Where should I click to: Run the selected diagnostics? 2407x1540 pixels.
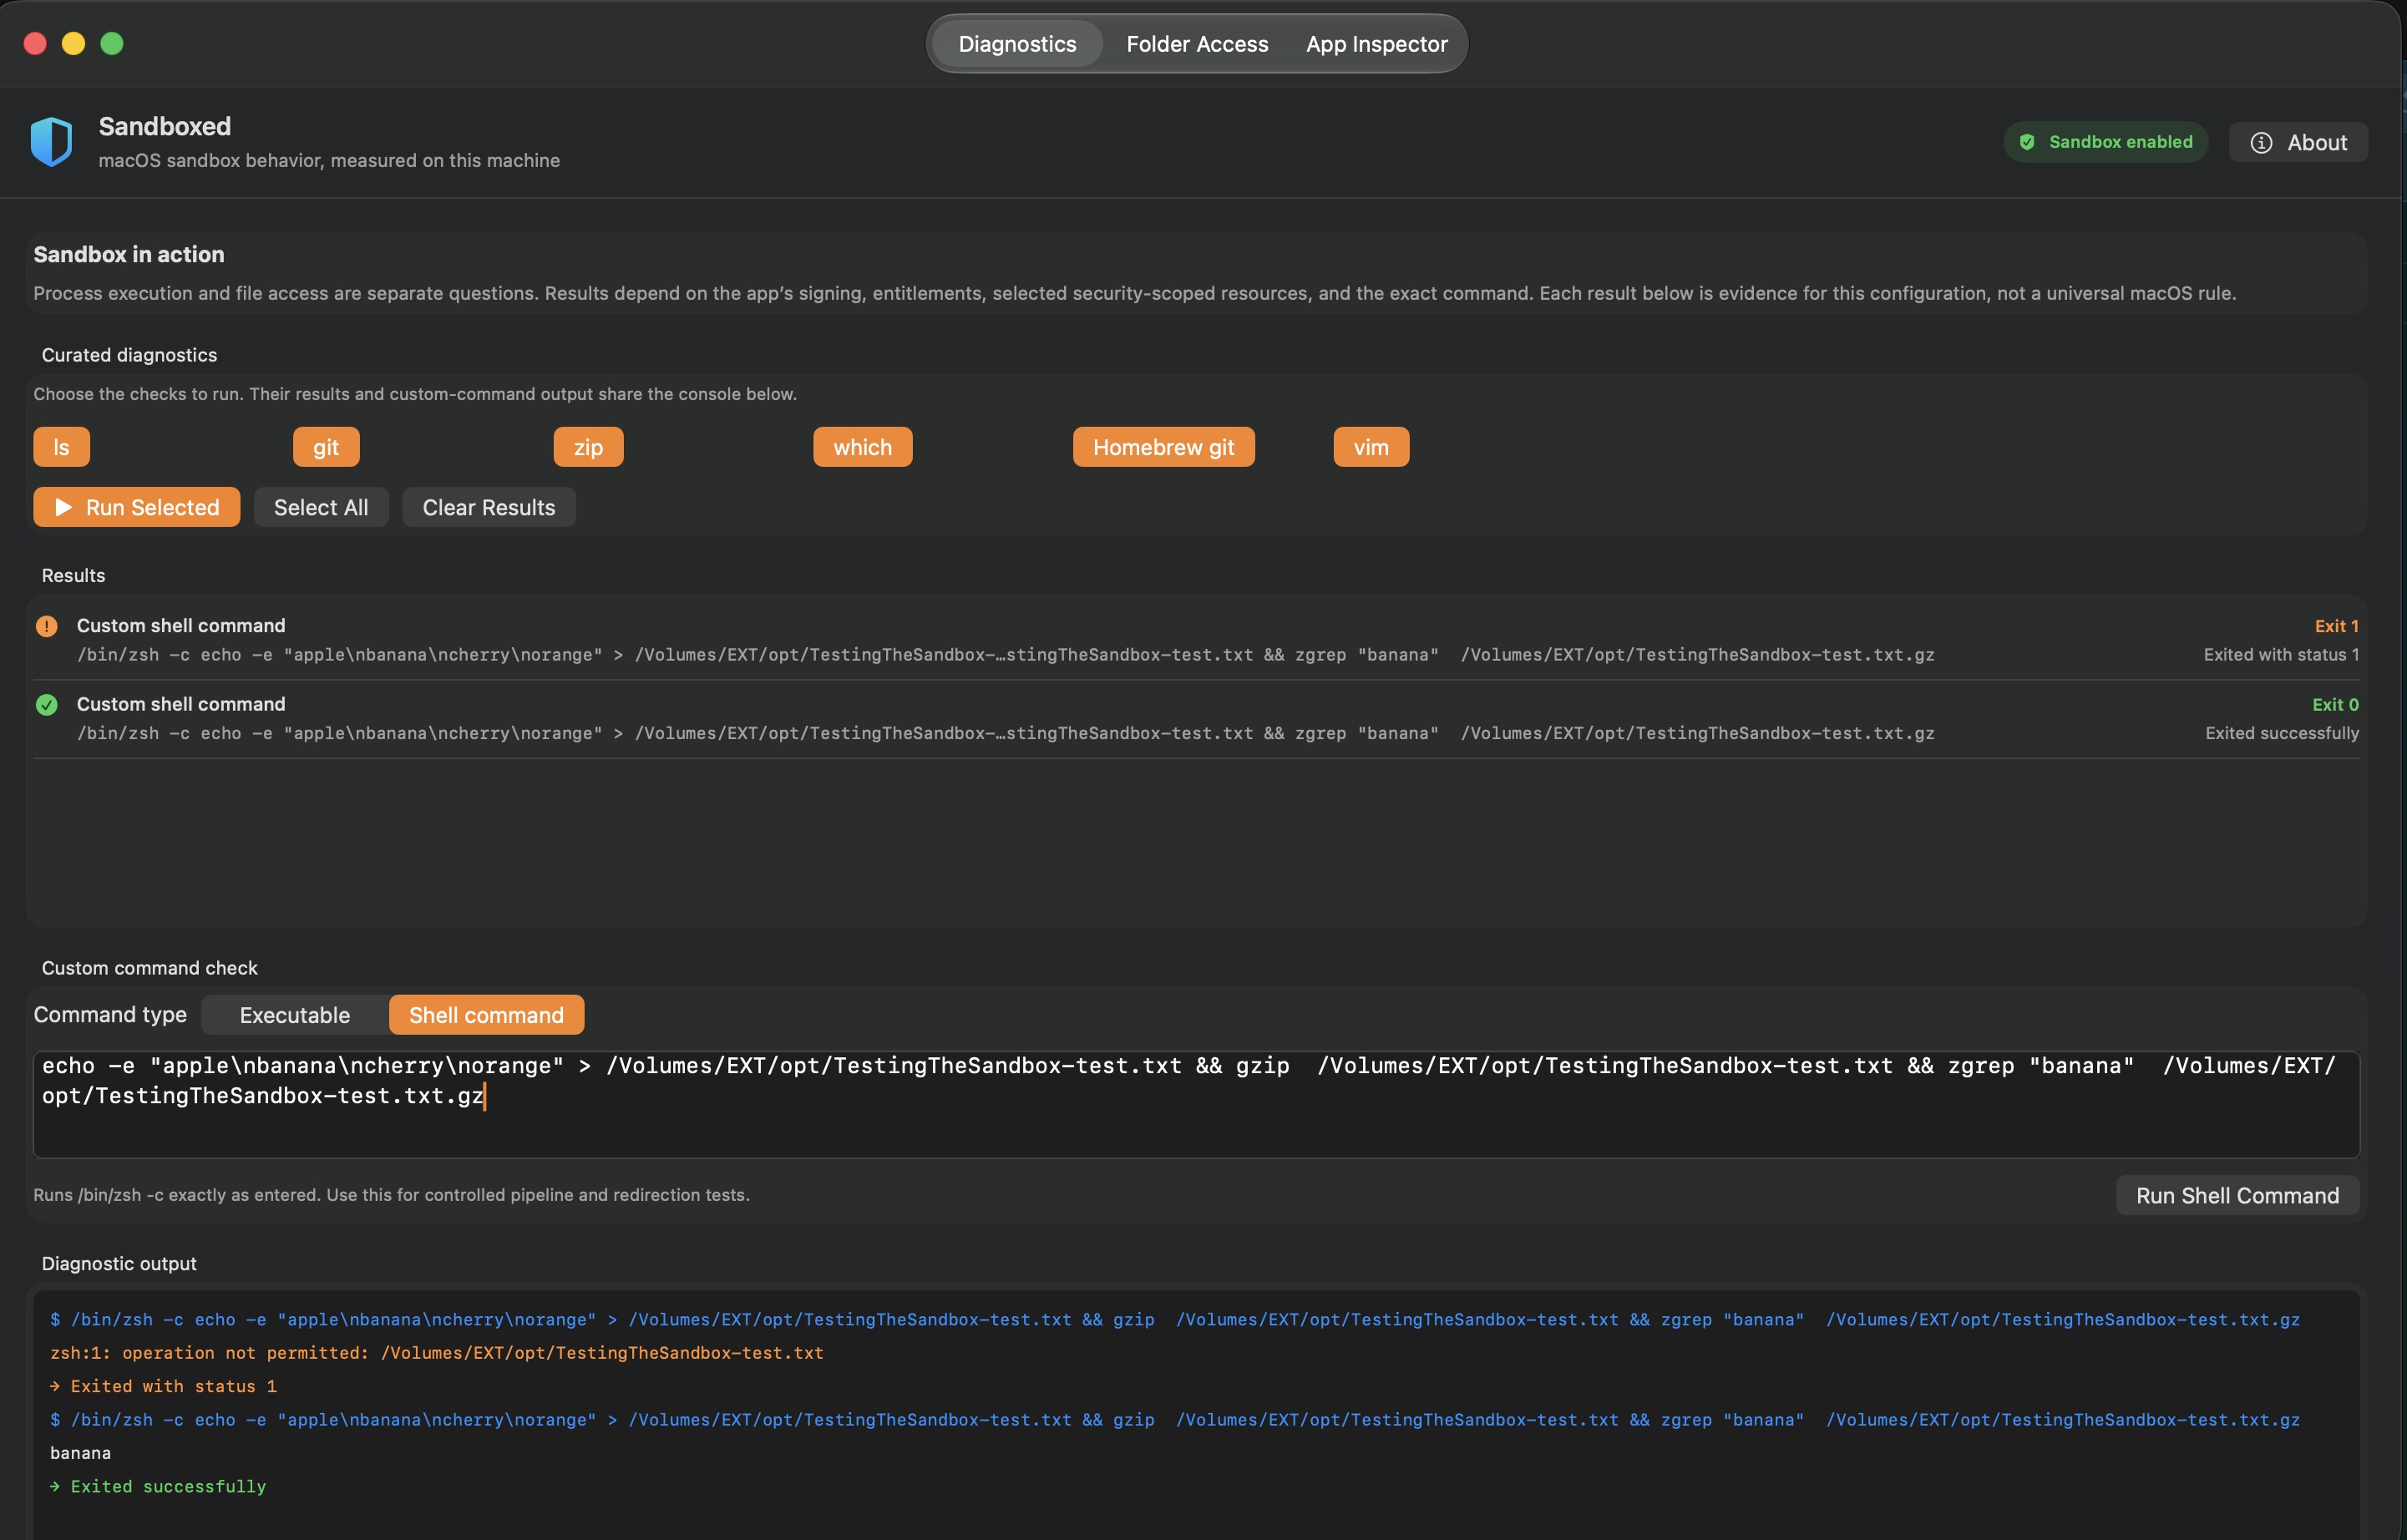[x=137, y=507]
